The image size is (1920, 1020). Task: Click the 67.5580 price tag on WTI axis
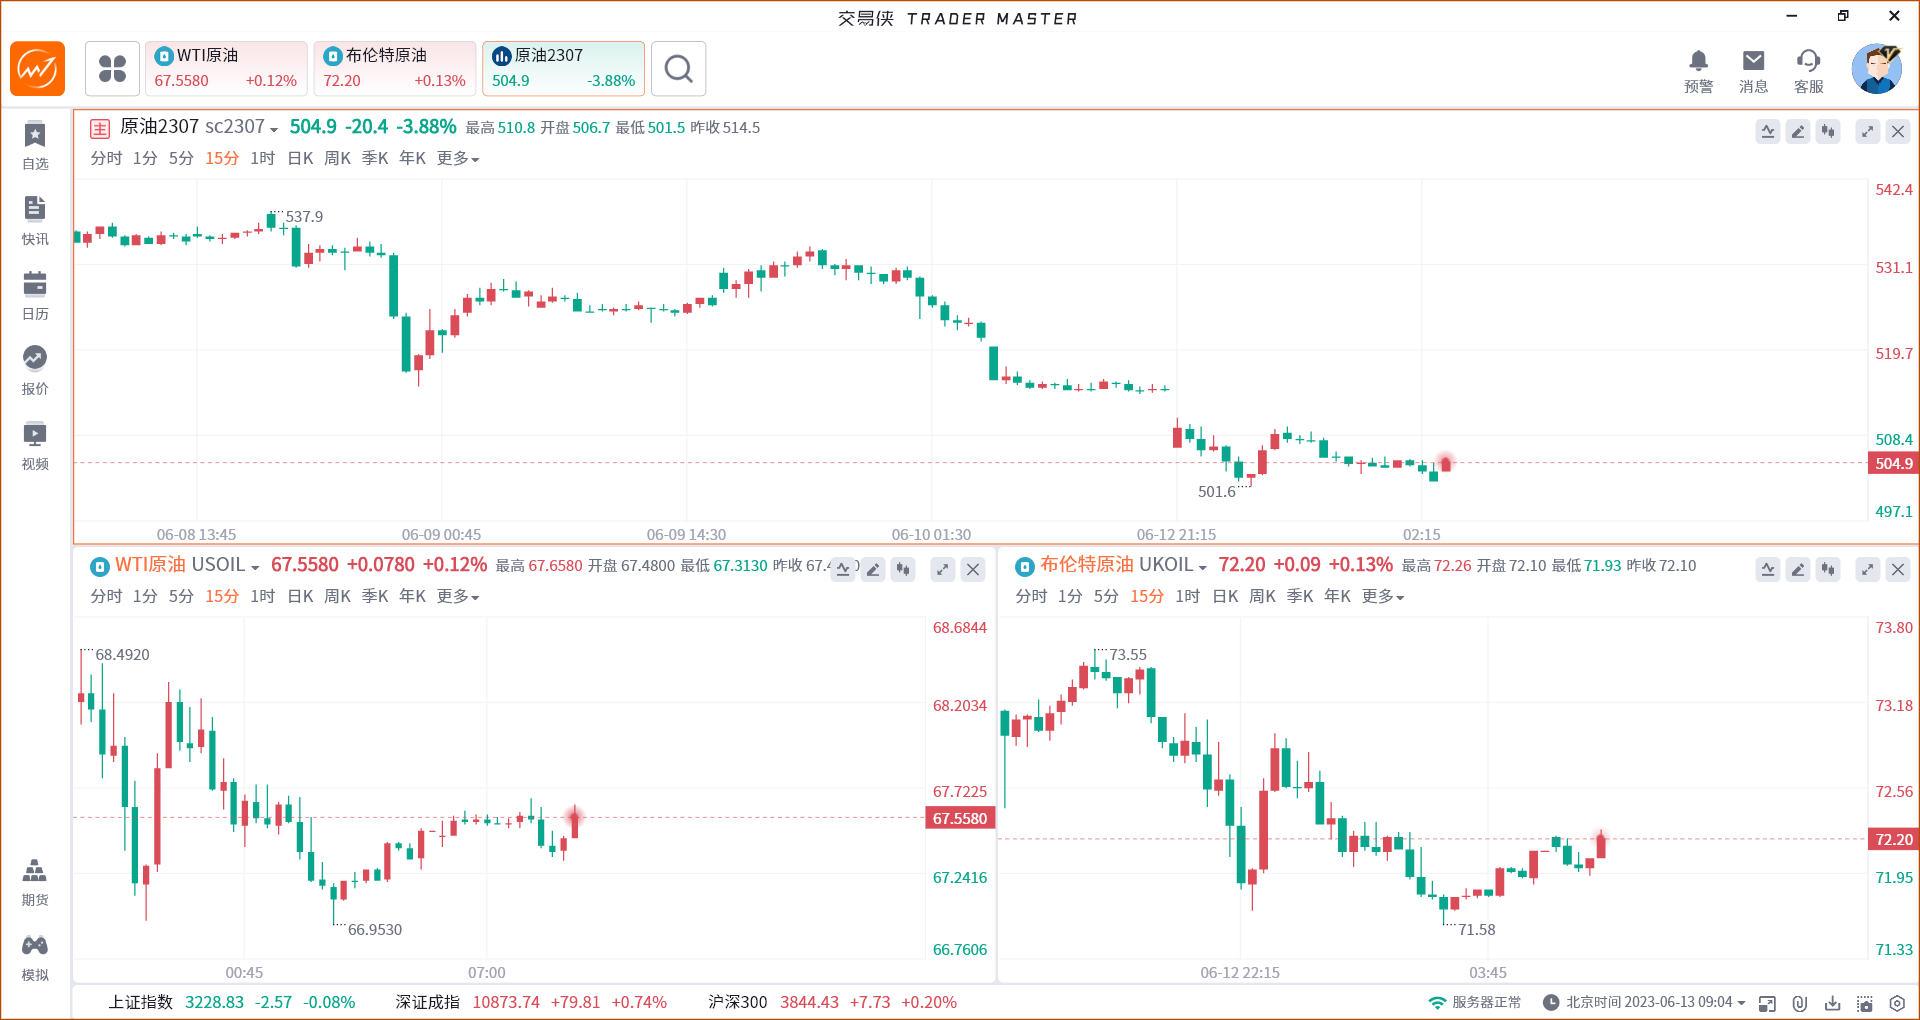(960, 818)
